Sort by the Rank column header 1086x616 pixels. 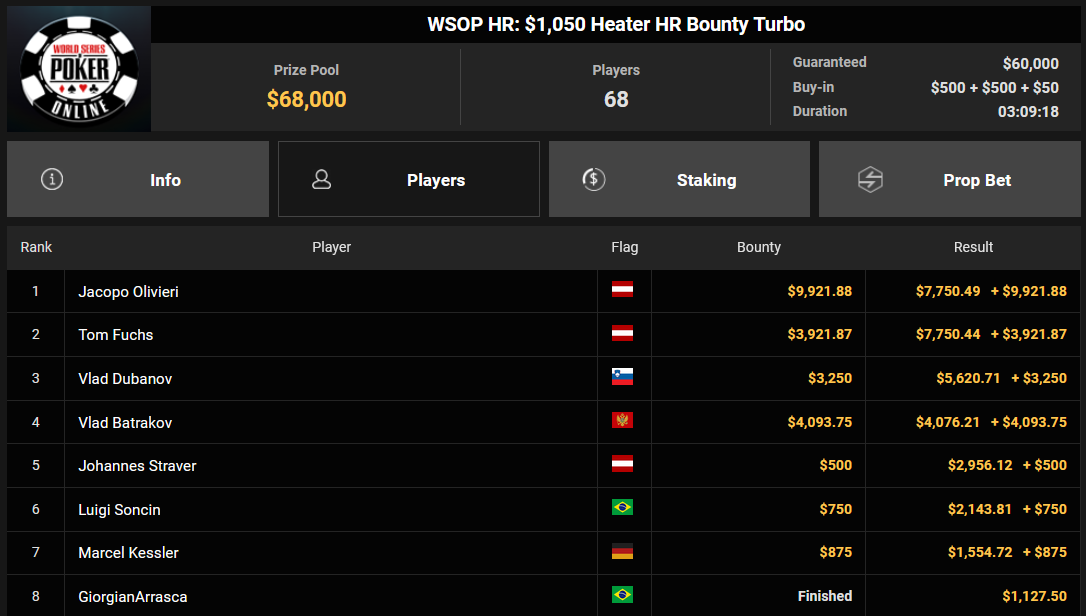tap(36, 247)
